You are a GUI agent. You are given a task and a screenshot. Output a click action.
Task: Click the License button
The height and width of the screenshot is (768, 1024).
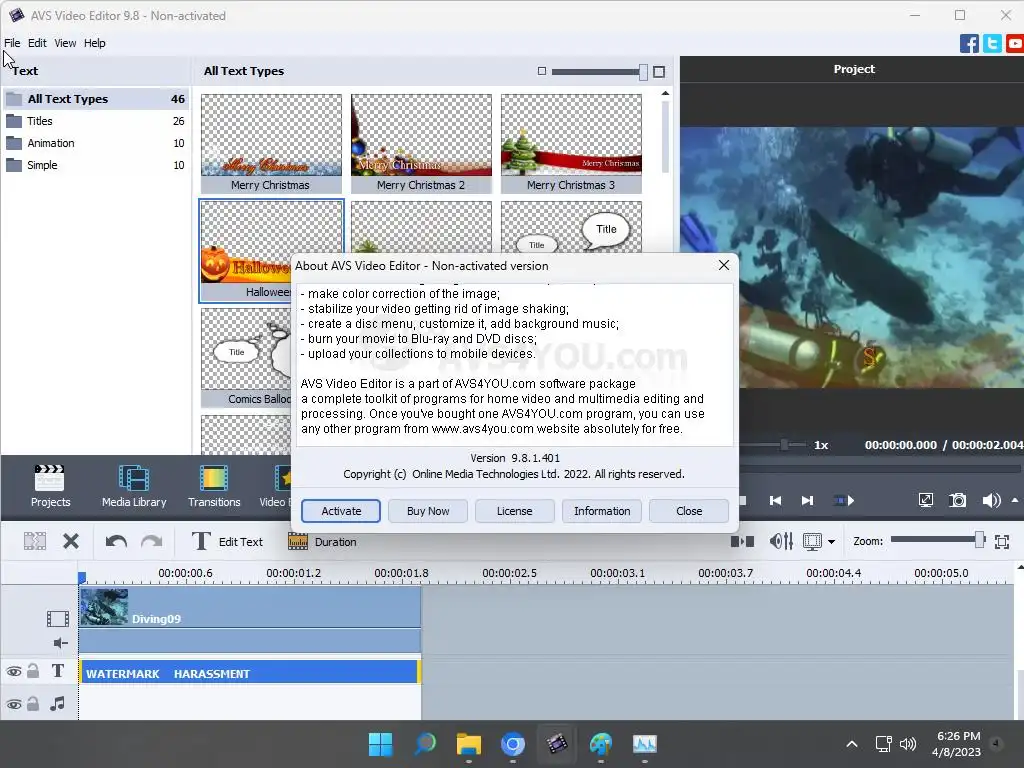click(x=515, y=511)
